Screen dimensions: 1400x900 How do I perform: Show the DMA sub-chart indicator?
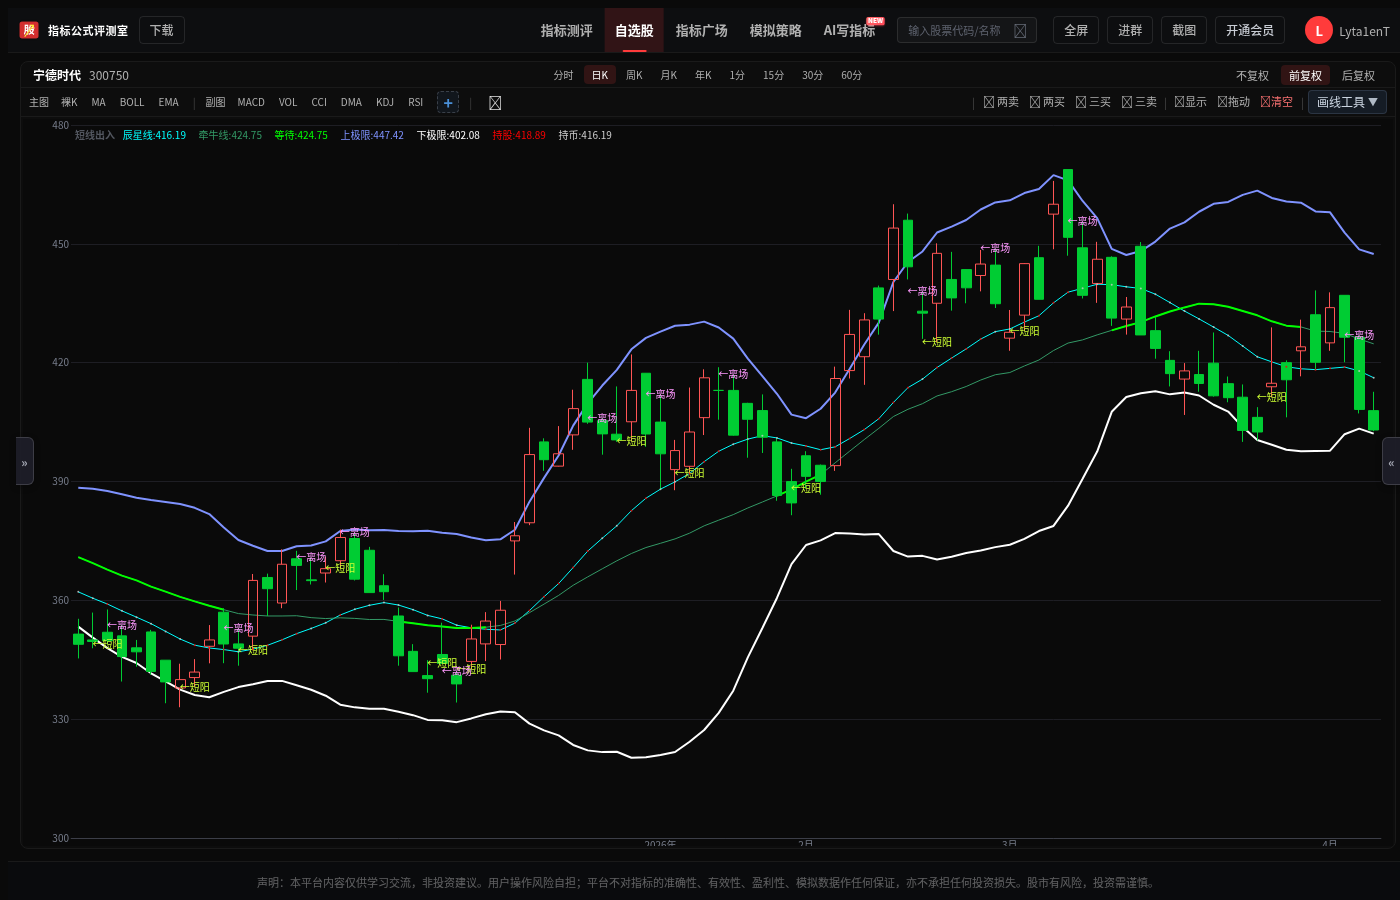click(351, 103)
